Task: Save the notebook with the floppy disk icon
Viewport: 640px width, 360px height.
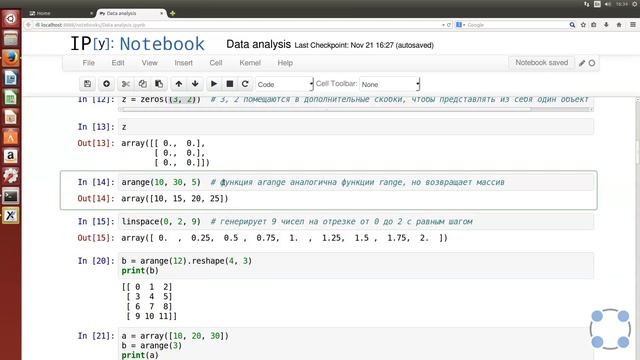Action: (x=87, y=84)
